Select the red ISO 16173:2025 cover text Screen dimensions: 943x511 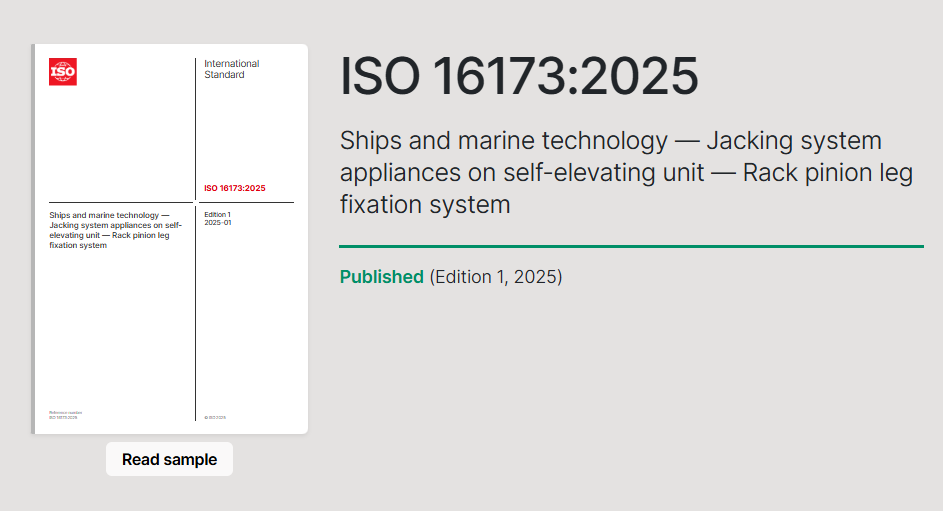click(x=235, y=188)
